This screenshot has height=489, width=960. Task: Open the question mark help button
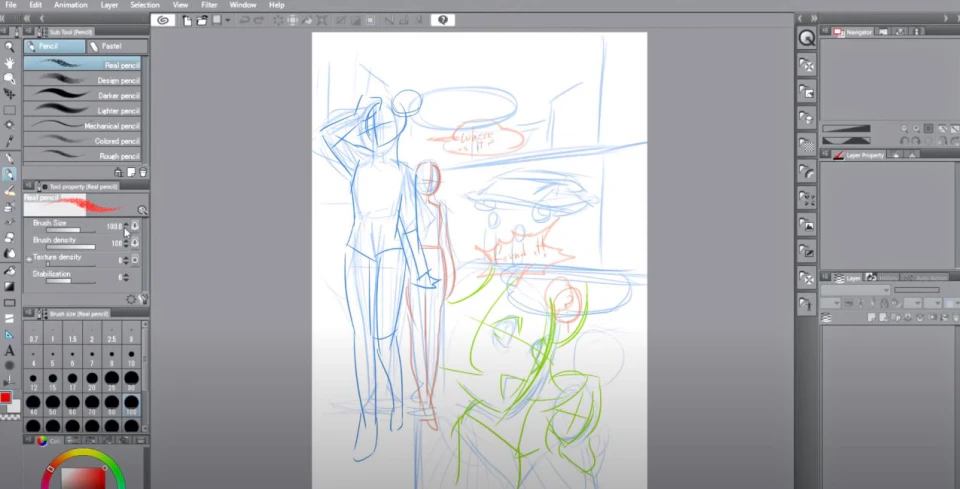click(443, 20)
